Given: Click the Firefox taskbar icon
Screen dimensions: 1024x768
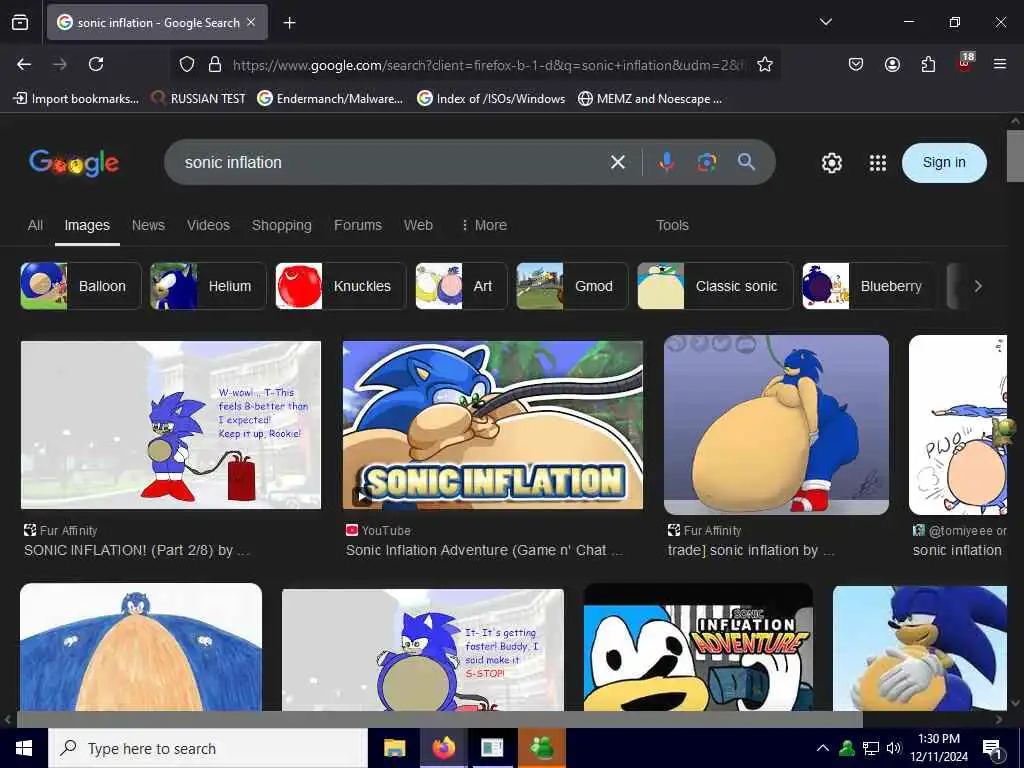Looking at the screenshot, I should coord(443,748).
